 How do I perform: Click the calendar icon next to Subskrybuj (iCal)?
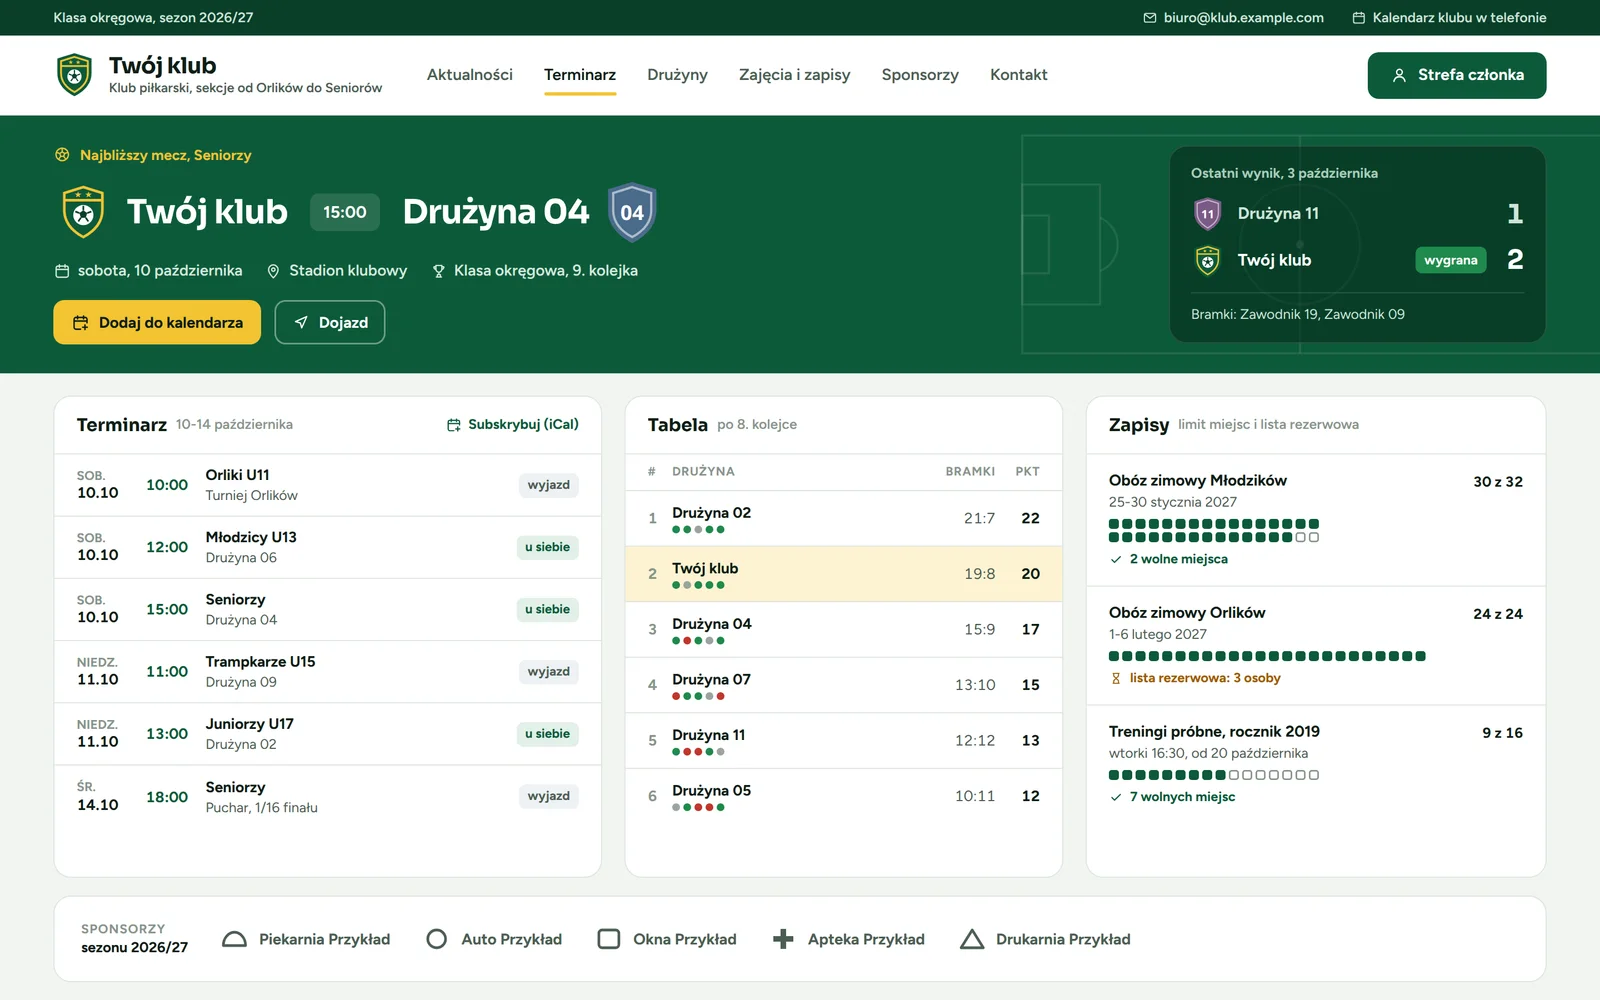tap(454, 425)
